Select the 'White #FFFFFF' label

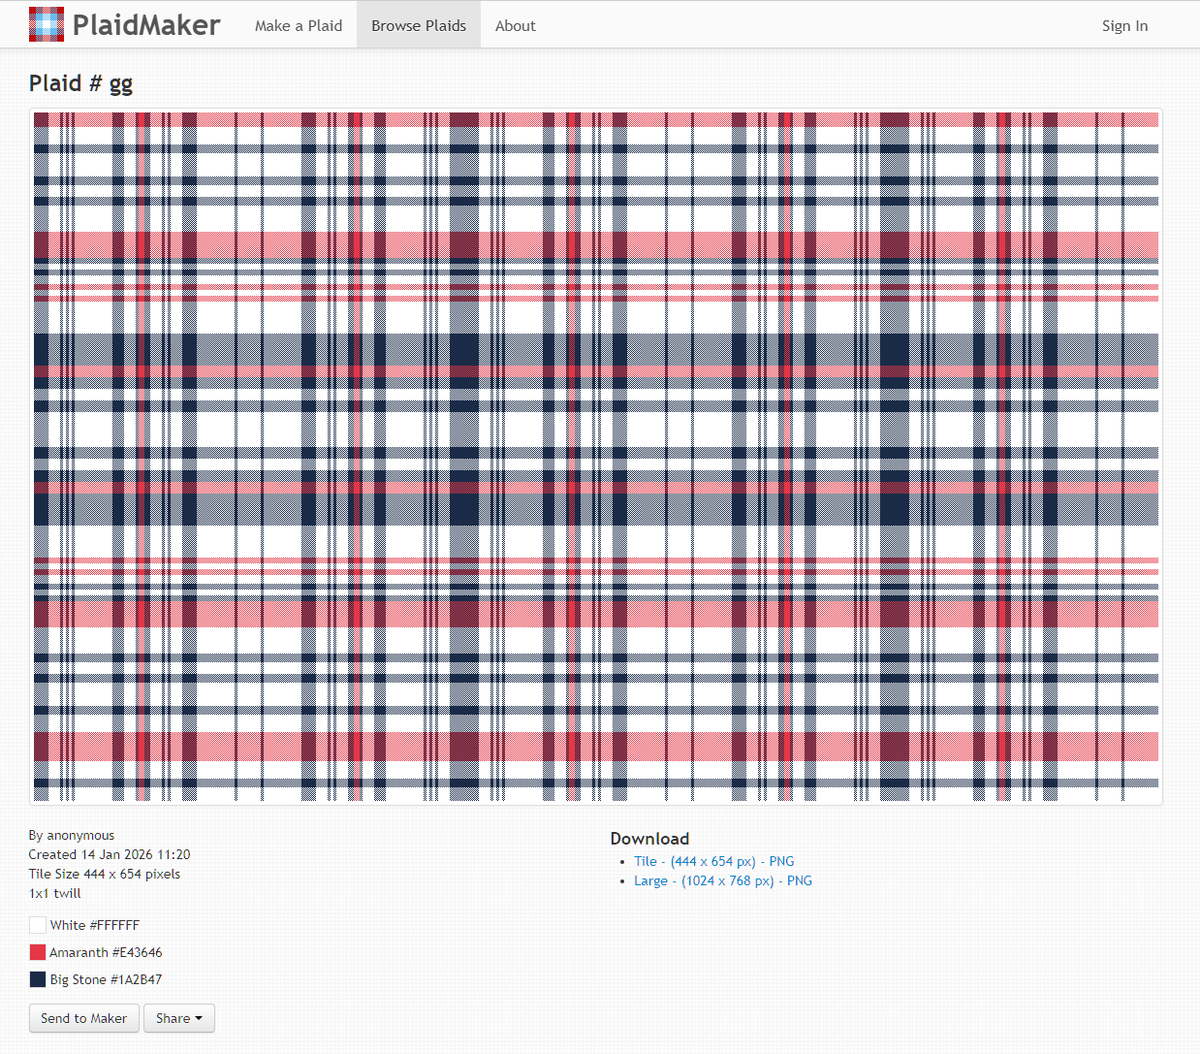pos(95,925)
